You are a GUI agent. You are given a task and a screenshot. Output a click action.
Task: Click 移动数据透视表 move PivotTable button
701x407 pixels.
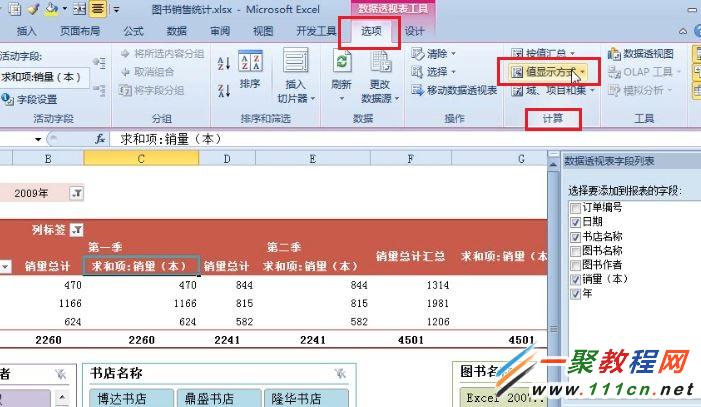(x=454, y=90)
